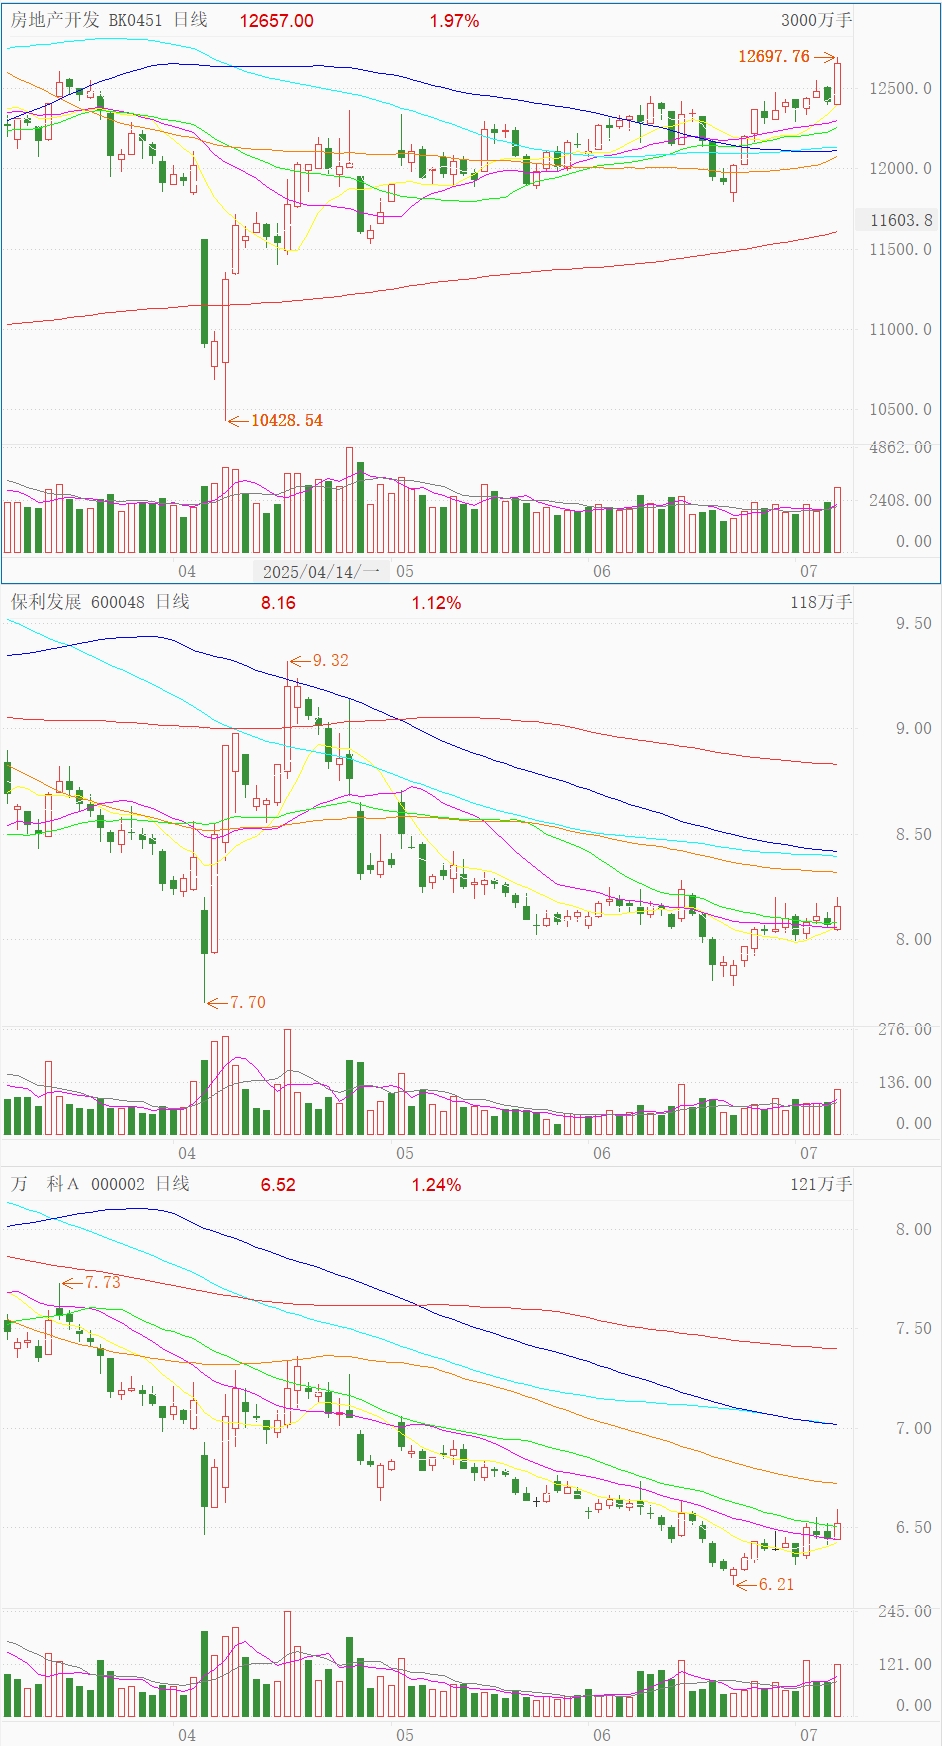Click the 07 month label under the 万科A chart
The width and height of the screenshot is (942, 1746).
[x=808, y=1735]
